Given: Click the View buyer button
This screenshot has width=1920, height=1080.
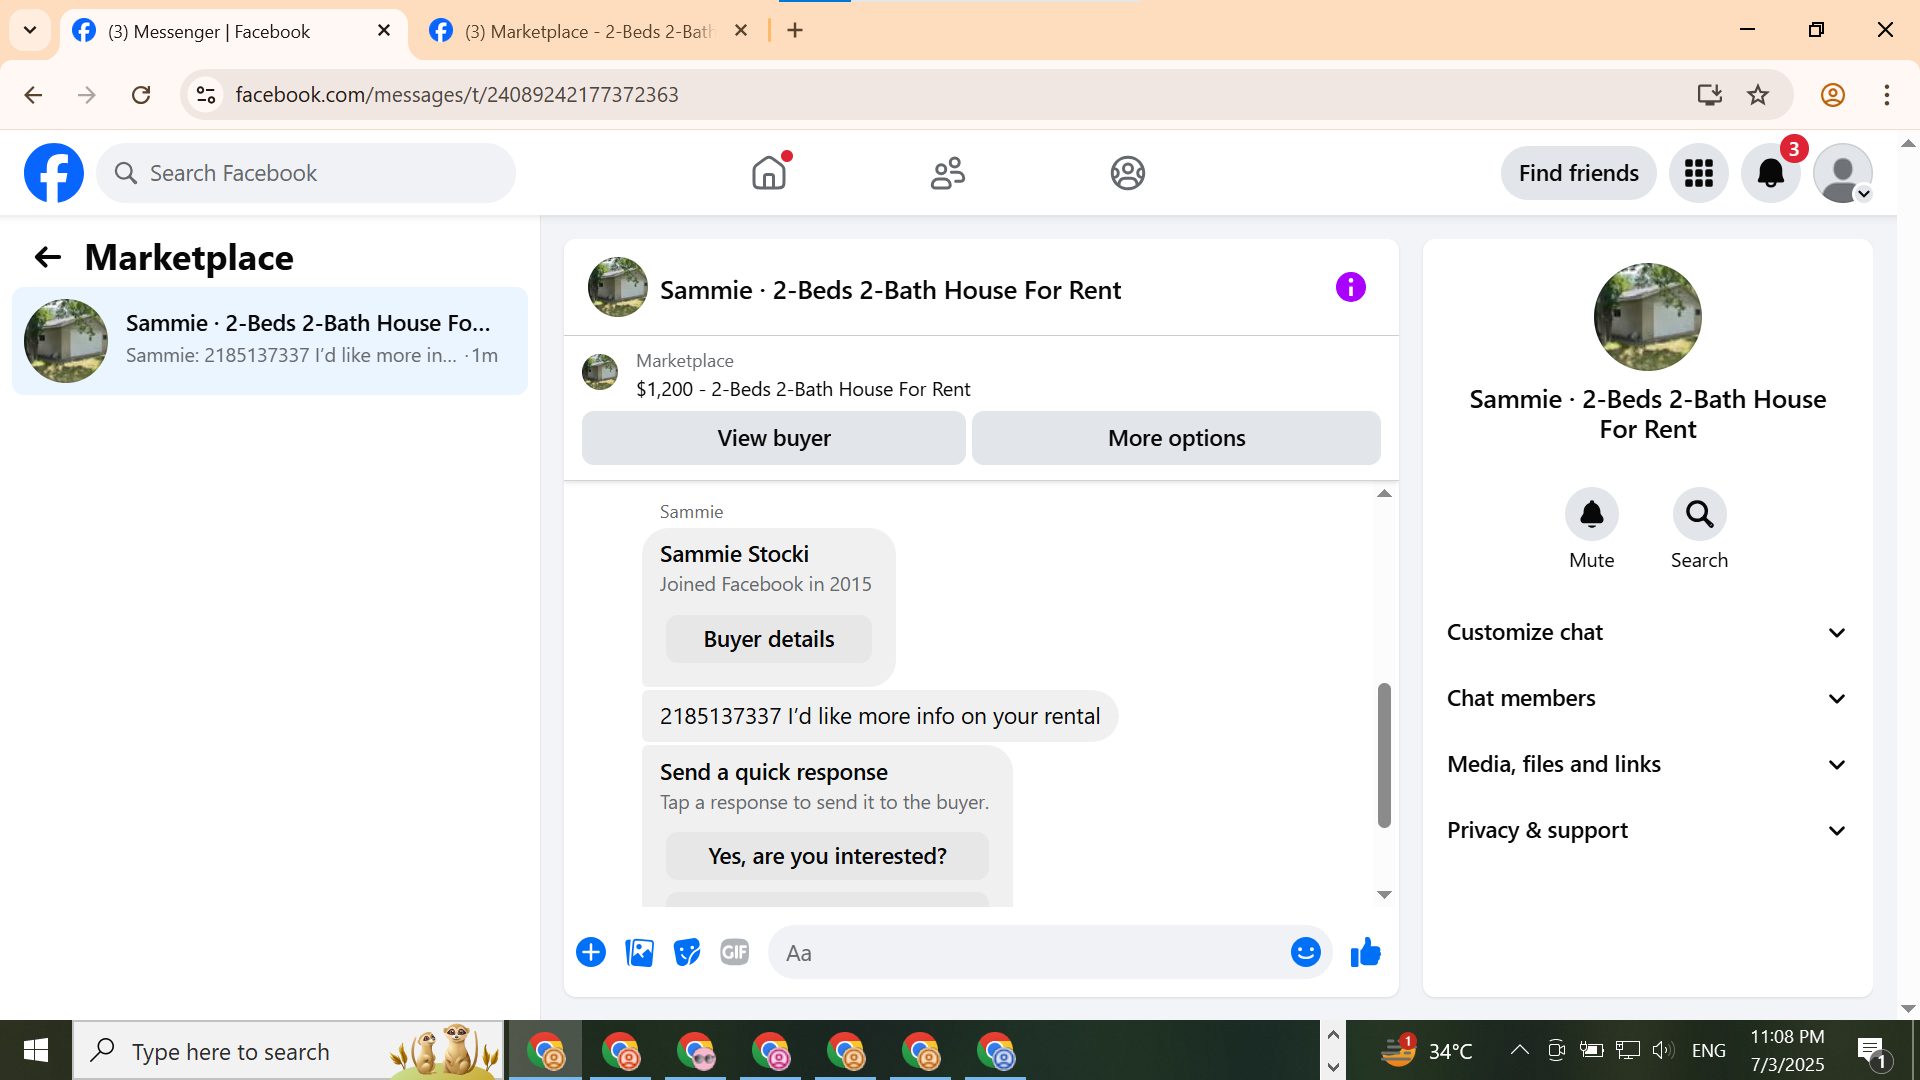Looking at the screenshot, I should click(773, 438).
